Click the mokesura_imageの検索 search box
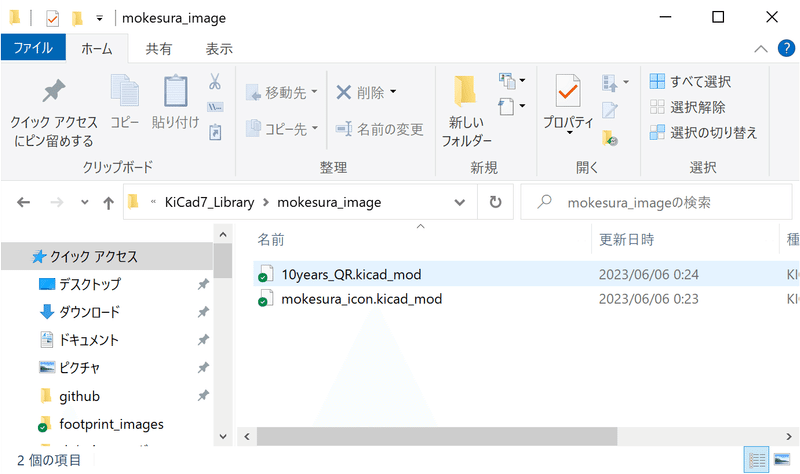This screenshot has height=474, width=800. coord(656,203)
